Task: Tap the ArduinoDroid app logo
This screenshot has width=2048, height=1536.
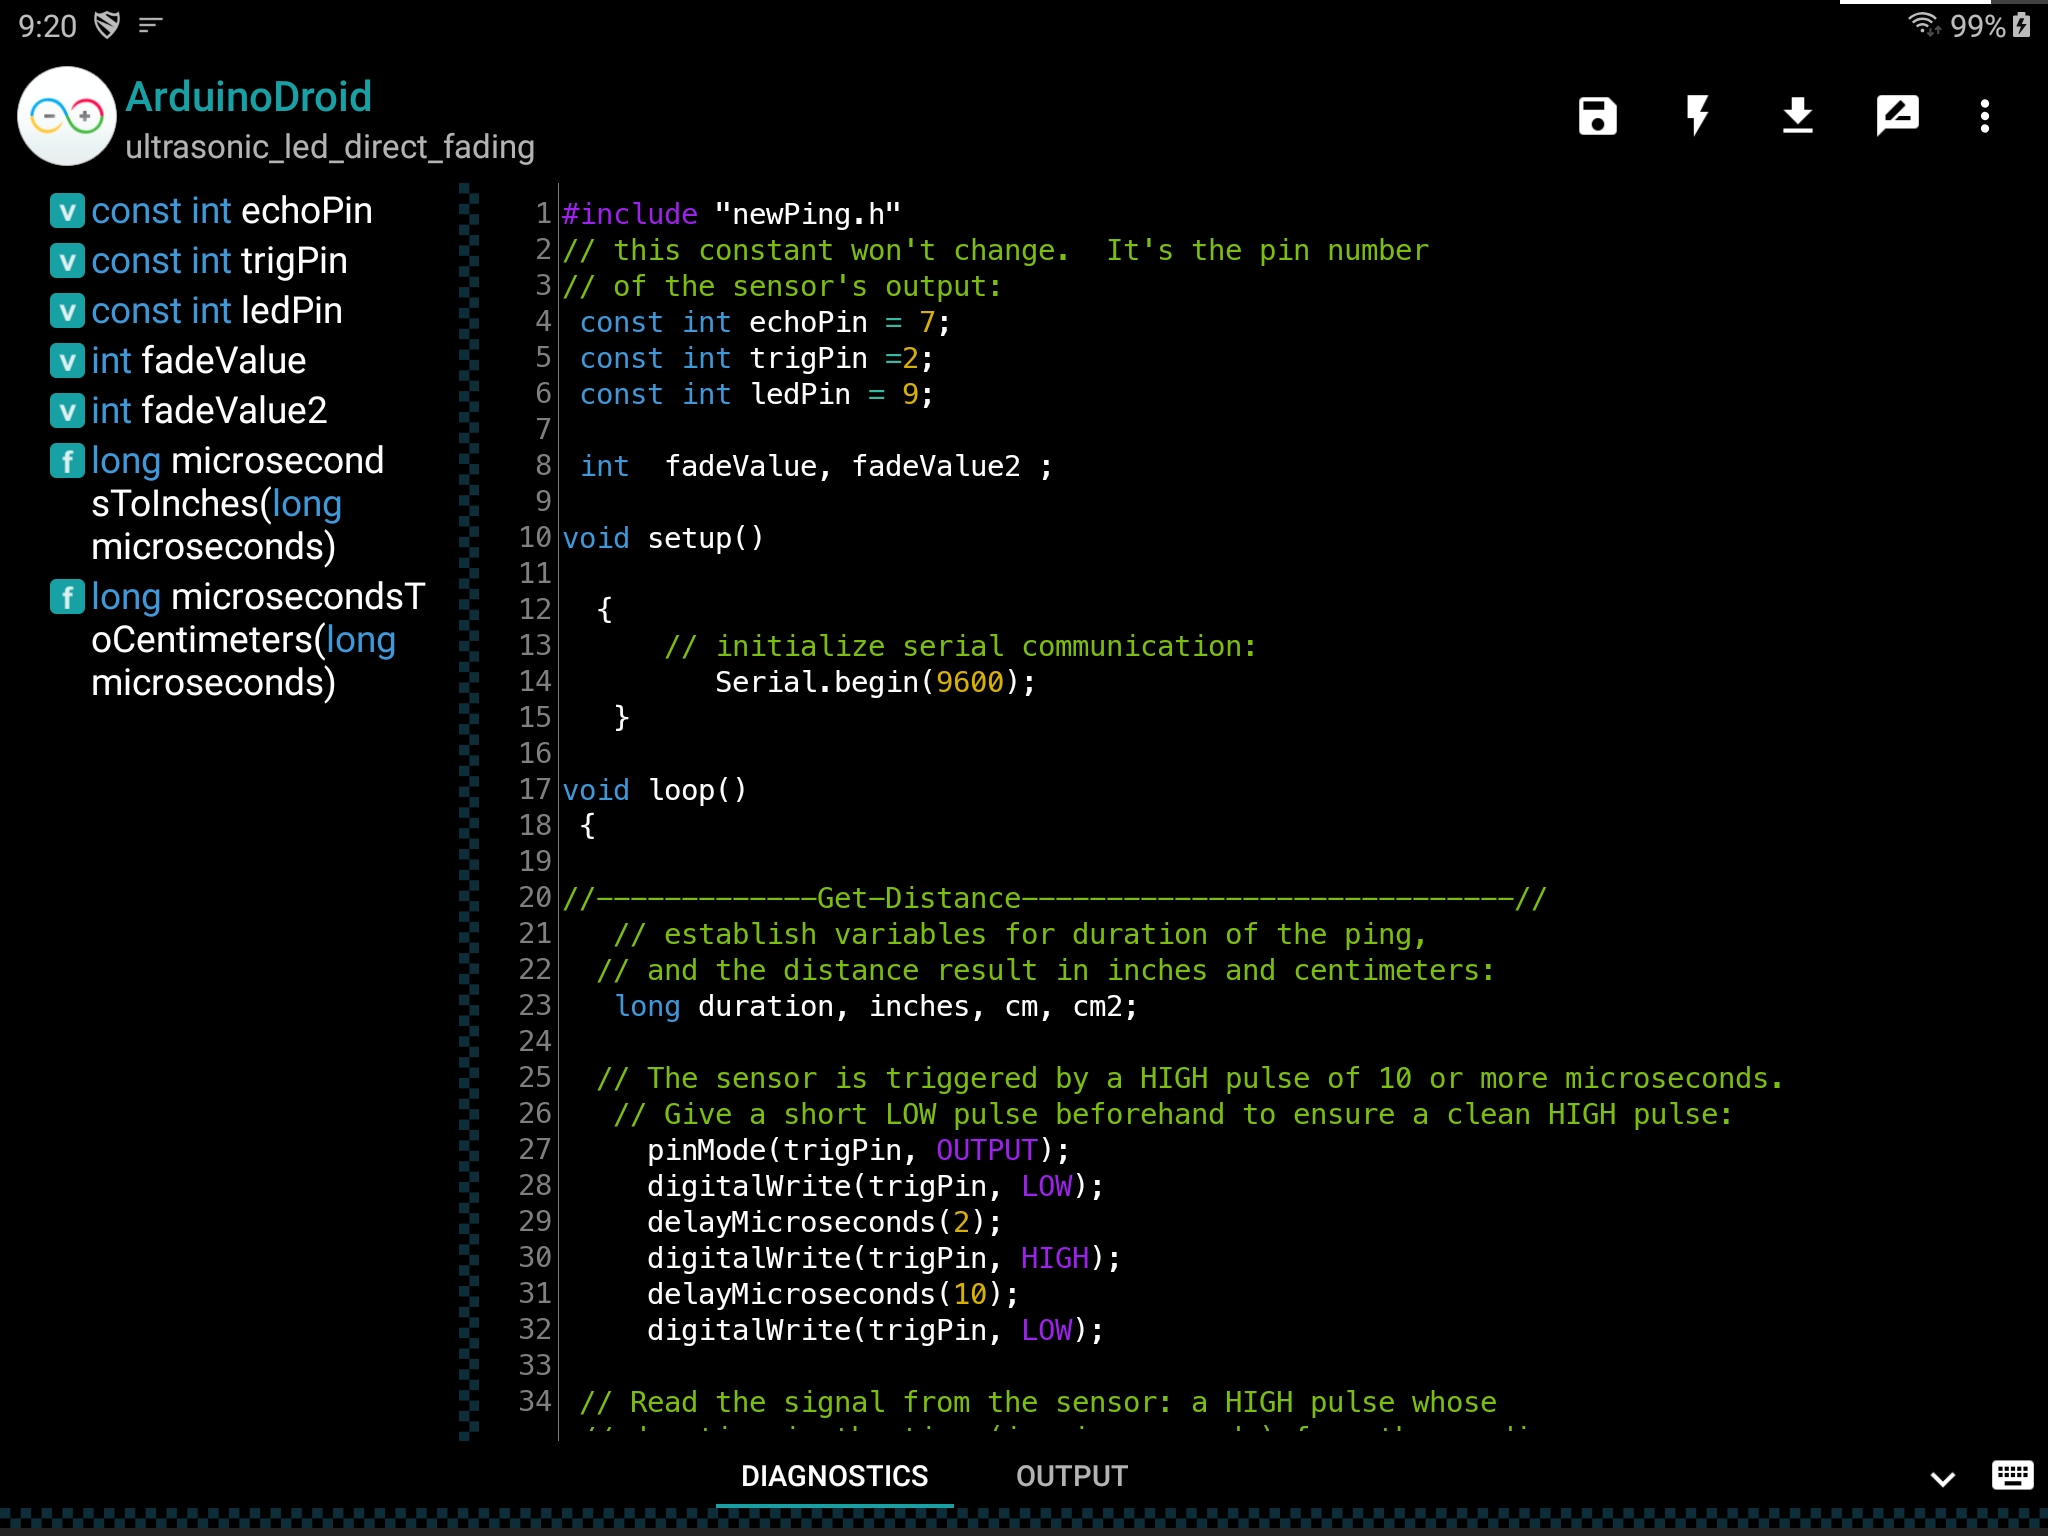Action: point(66,116)
